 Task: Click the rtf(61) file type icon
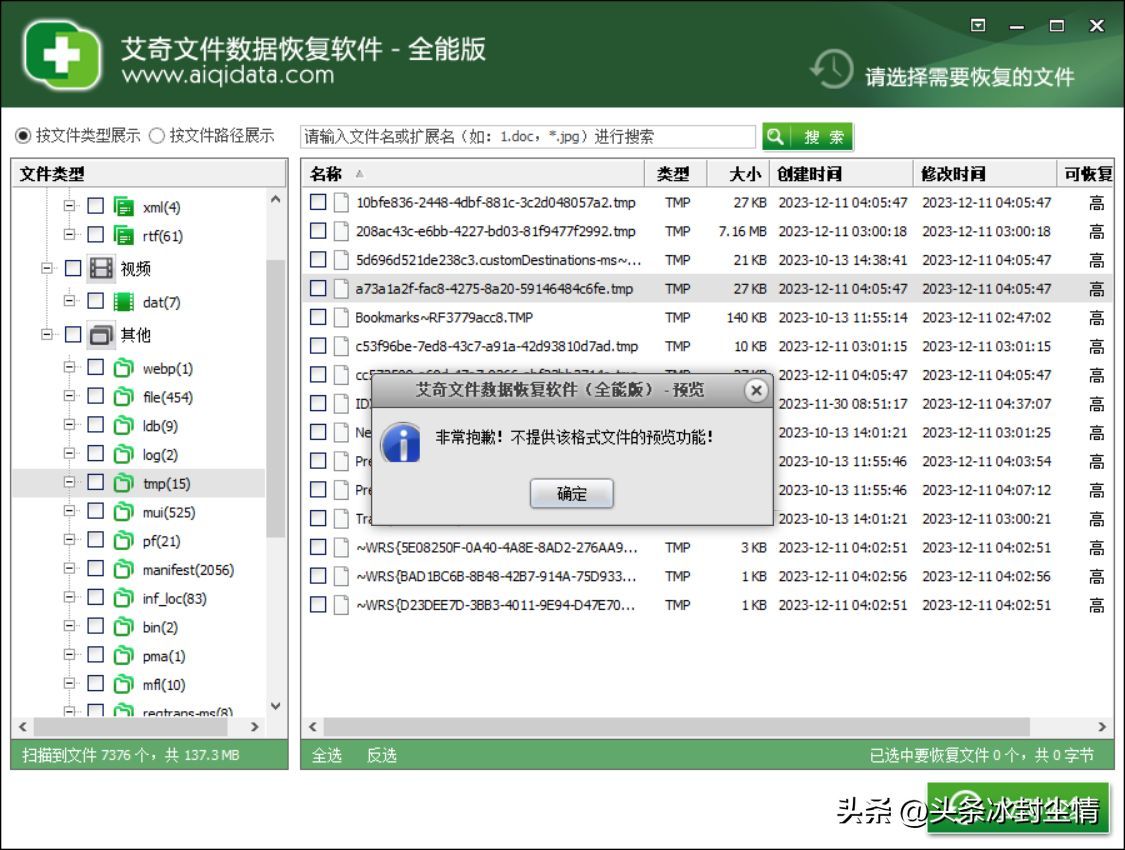[x=123, y=235]
